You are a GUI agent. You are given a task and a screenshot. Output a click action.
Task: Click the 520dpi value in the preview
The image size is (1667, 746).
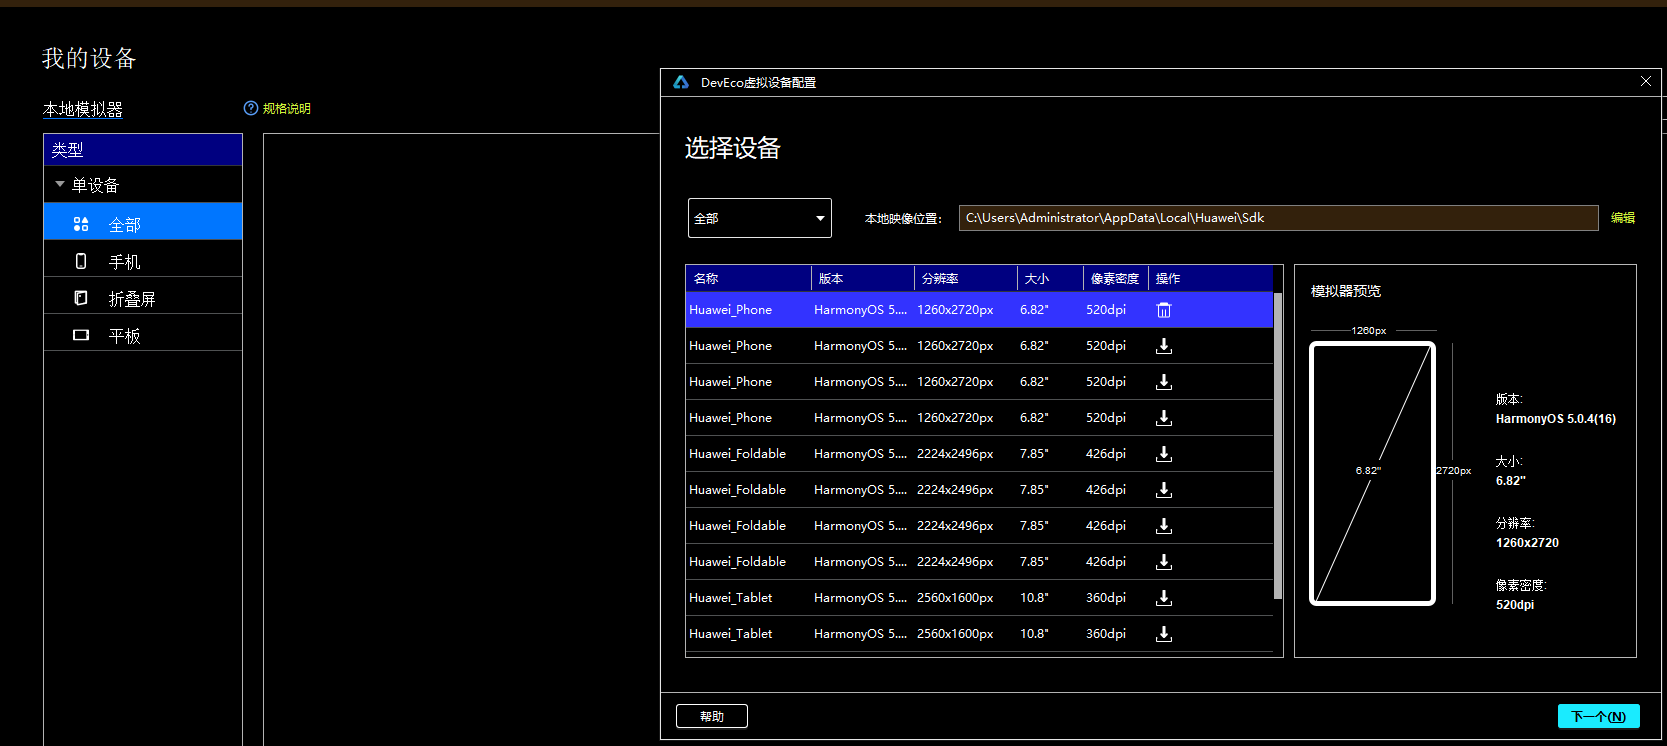pos(1515,605)
